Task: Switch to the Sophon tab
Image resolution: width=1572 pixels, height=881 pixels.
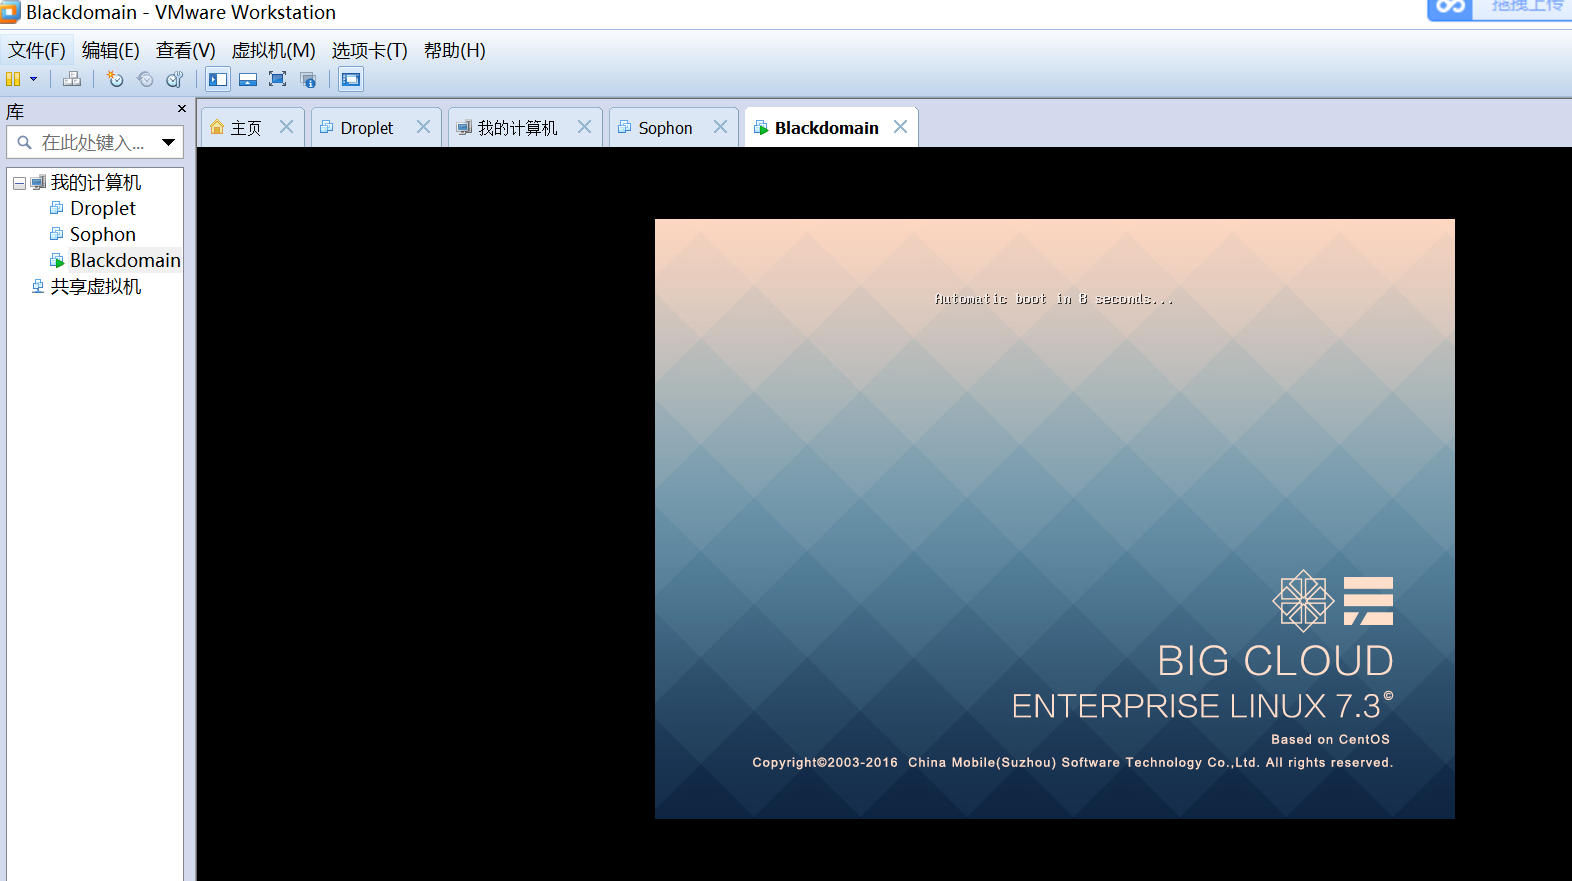Action: pos(665,128)
